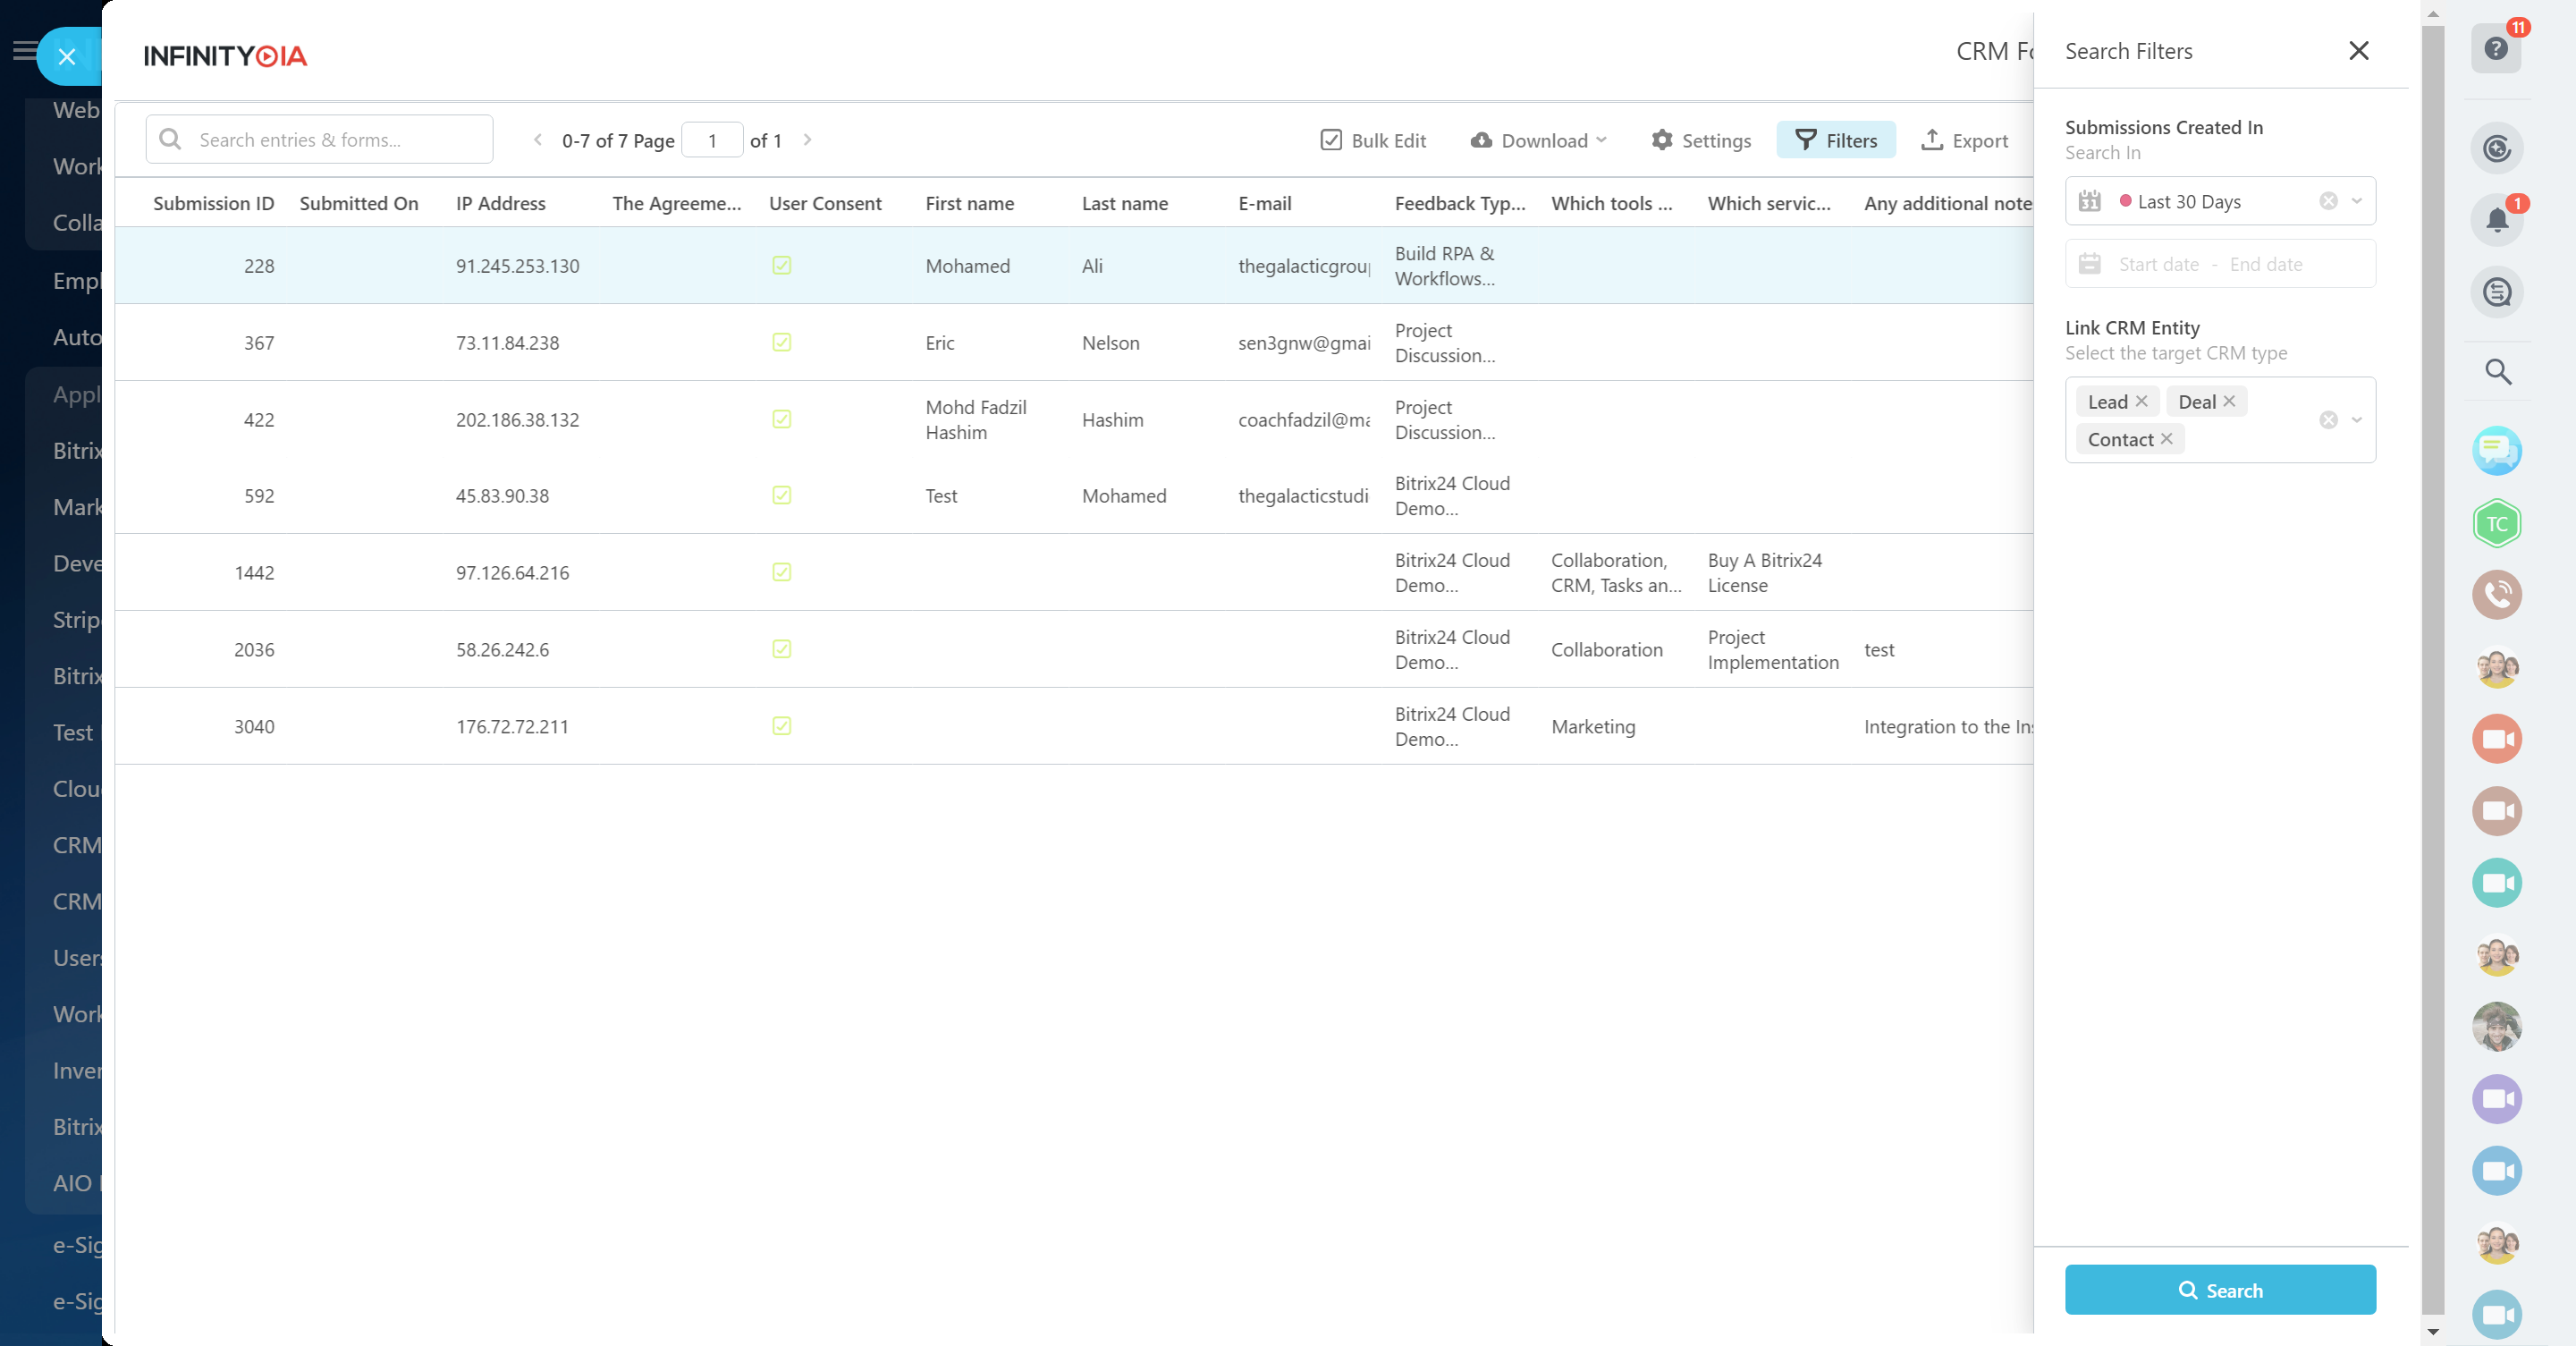Open the Last 30 Days date dropdown
The image size is (2576, 1346).
(2356, 201)
